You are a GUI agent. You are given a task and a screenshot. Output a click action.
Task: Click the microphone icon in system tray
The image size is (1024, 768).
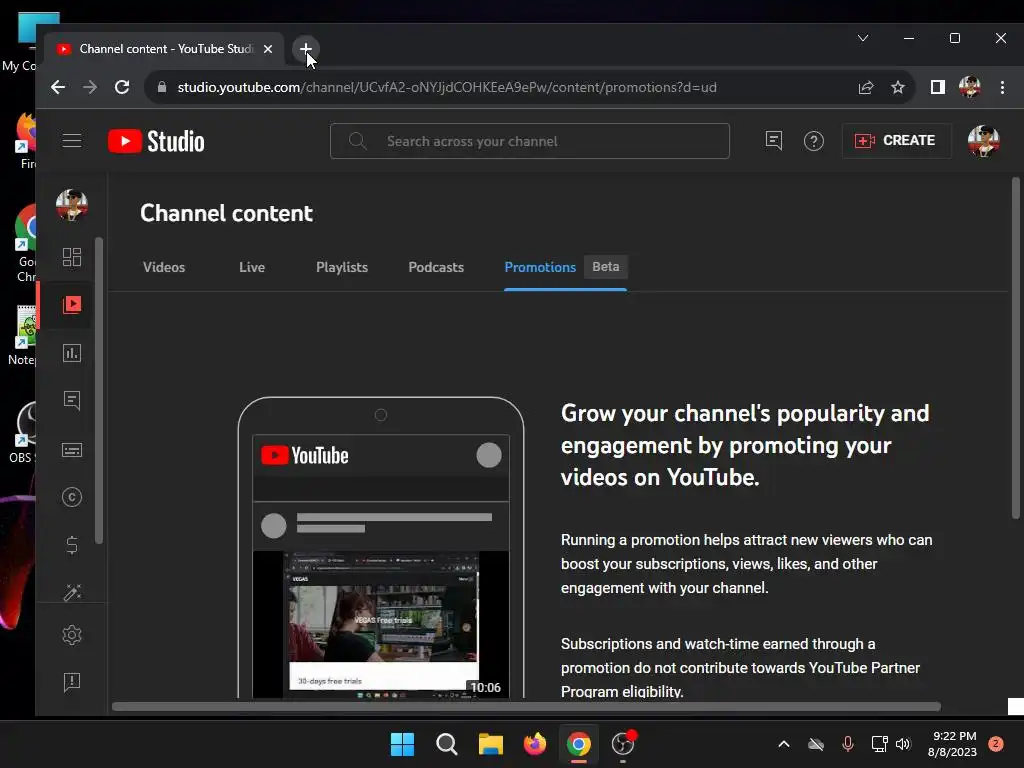848,744
